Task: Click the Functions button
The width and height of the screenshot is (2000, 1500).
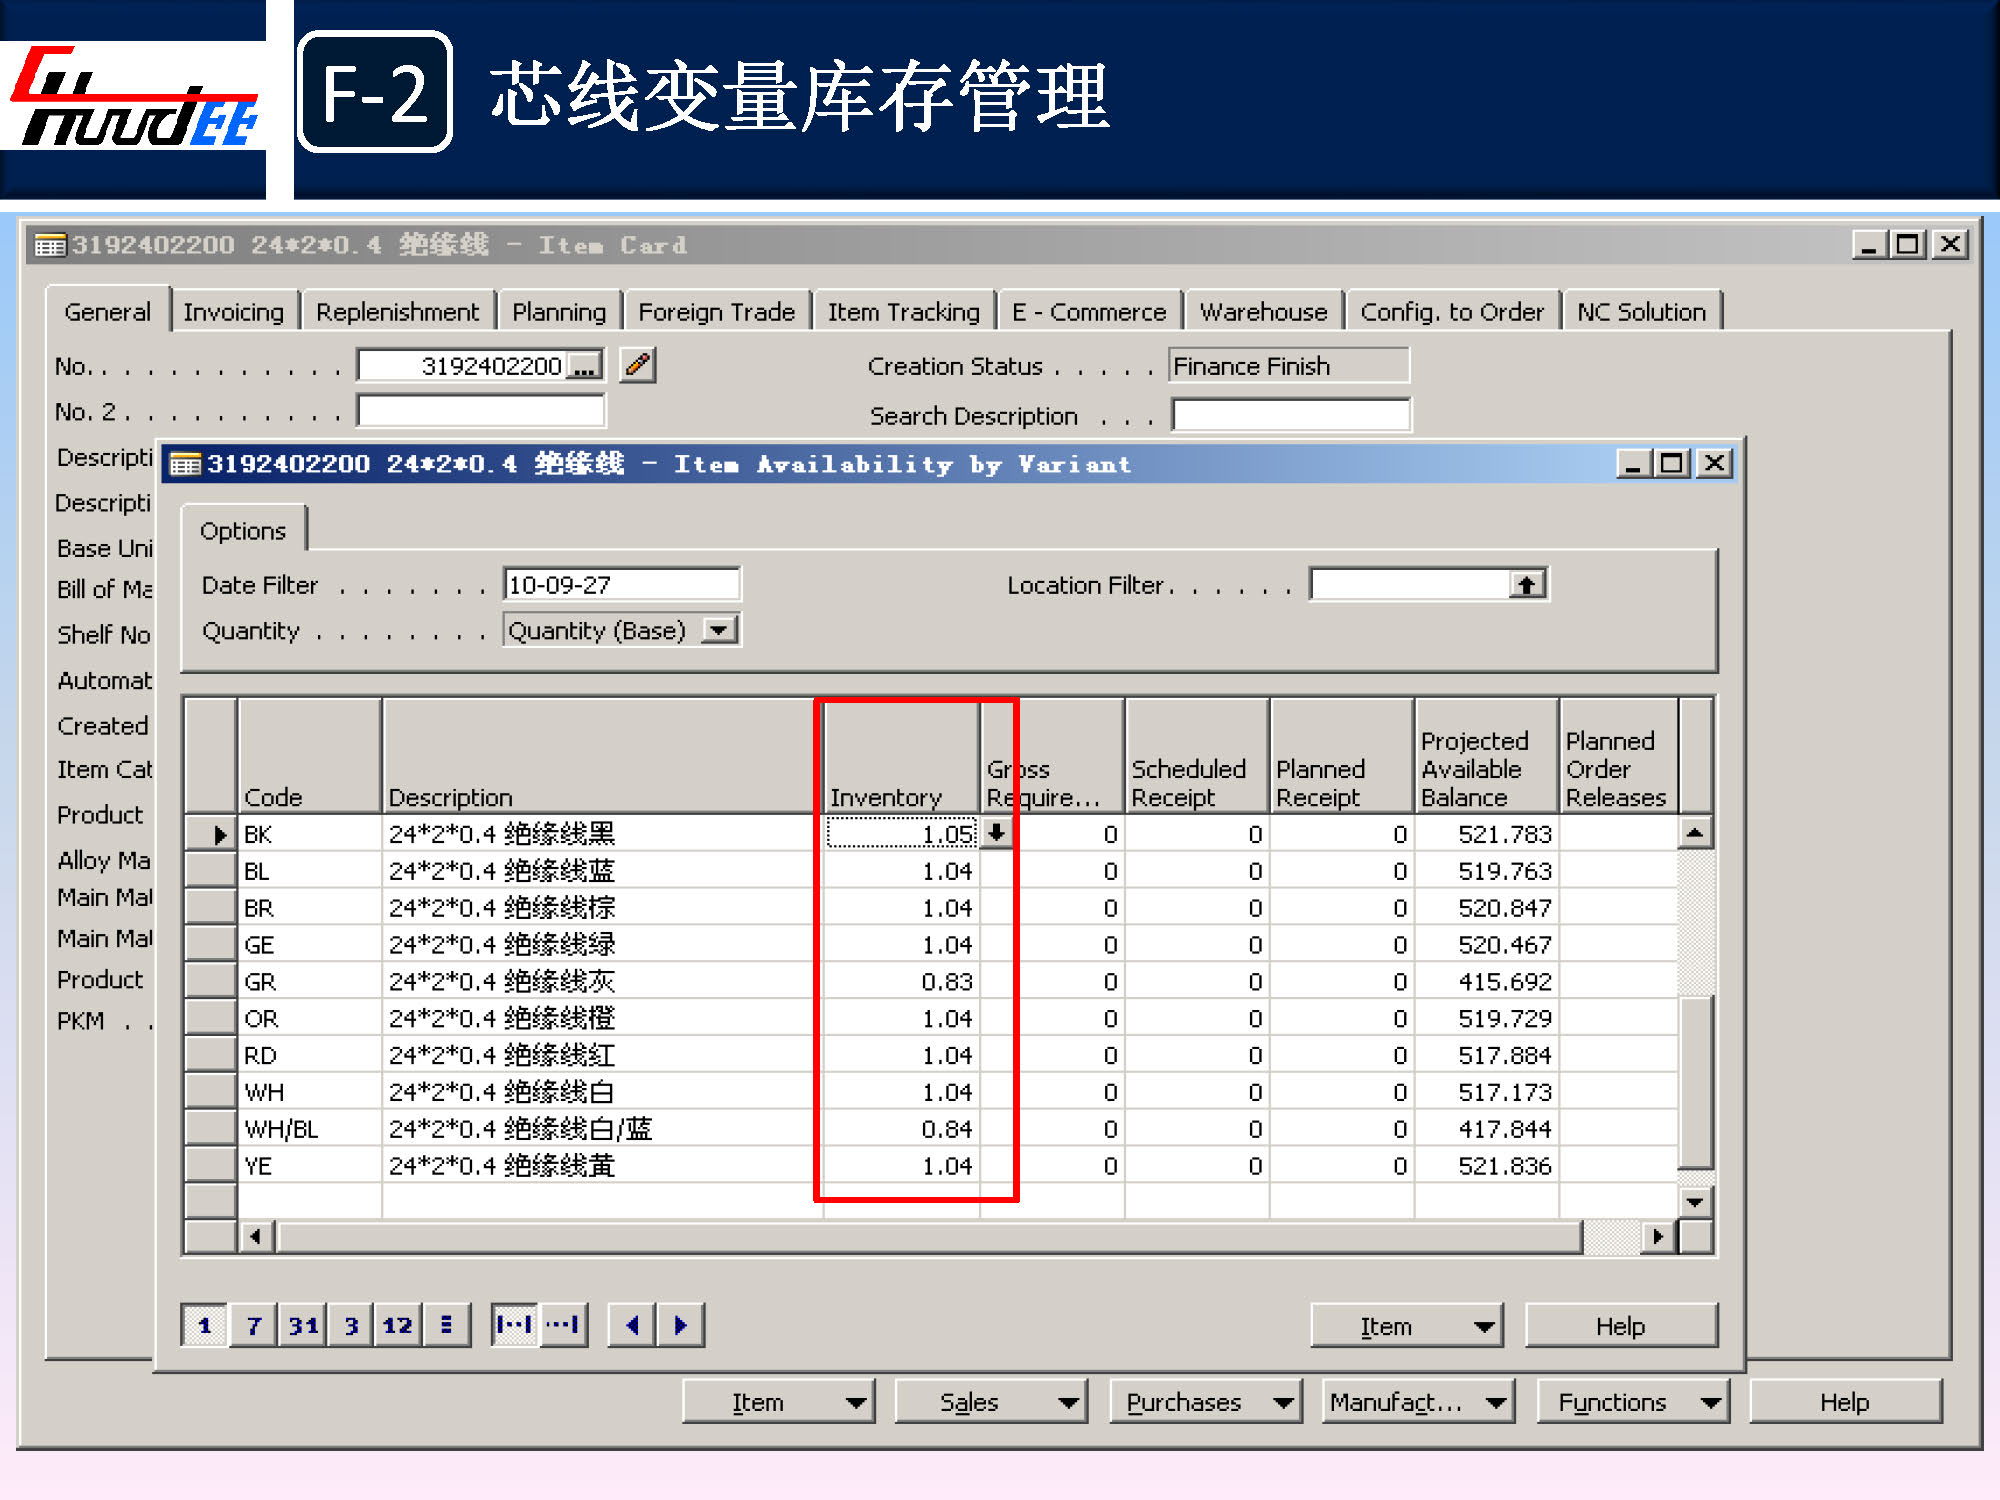Action: tap(1632, 1402)
